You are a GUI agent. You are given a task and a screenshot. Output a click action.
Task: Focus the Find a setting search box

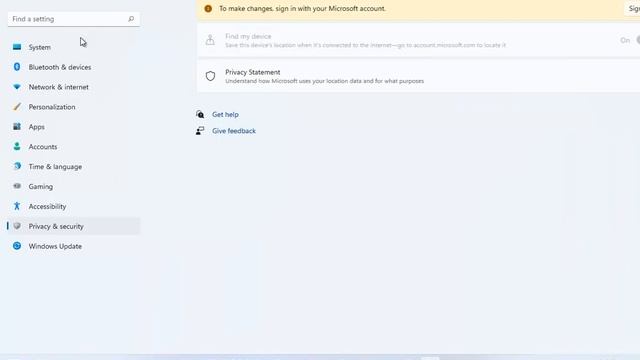click(73, 19)
